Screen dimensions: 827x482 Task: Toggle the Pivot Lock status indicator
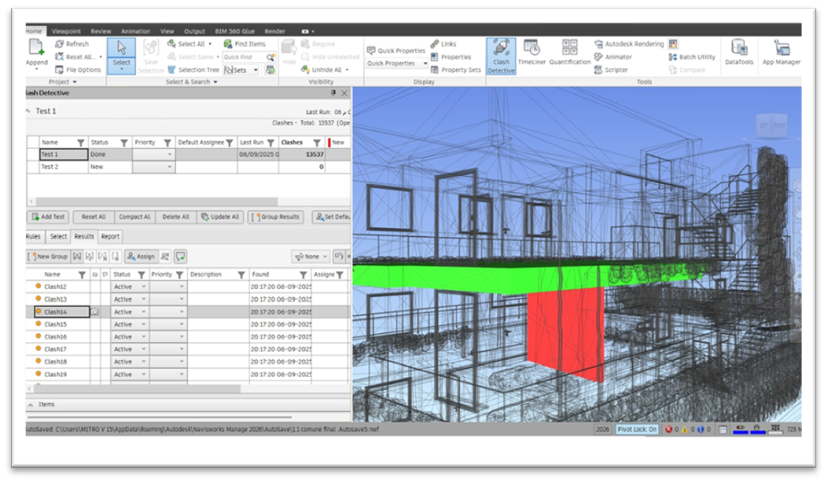click(637, 429)
